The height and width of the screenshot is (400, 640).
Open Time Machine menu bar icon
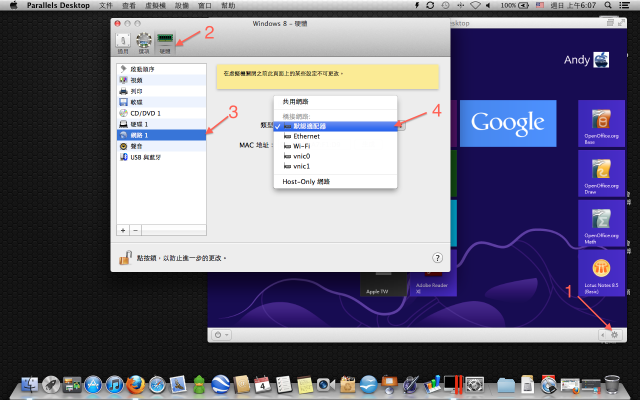coord(445,5)
